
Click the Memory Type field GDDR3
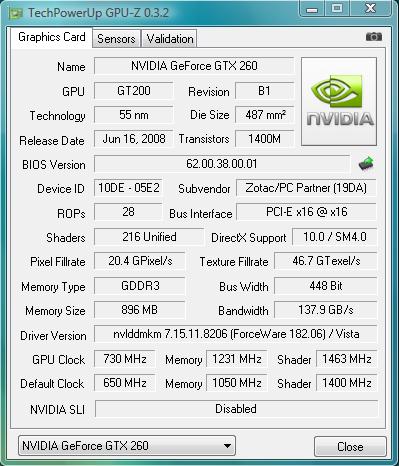tap(140, 286)
